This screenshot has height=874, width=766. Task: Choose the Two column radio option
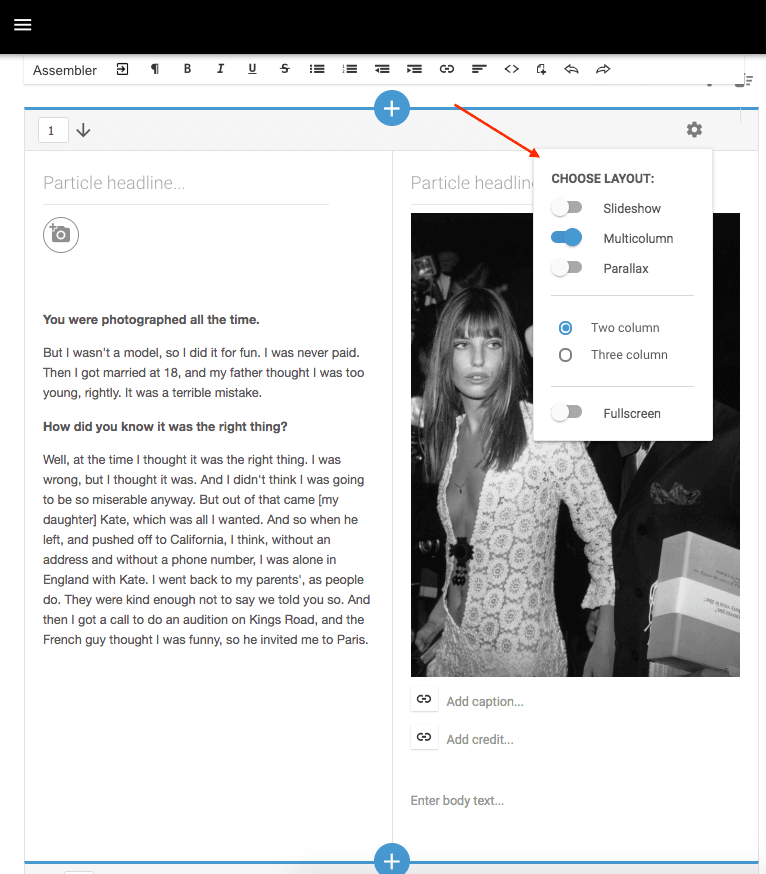coord(566,328)
